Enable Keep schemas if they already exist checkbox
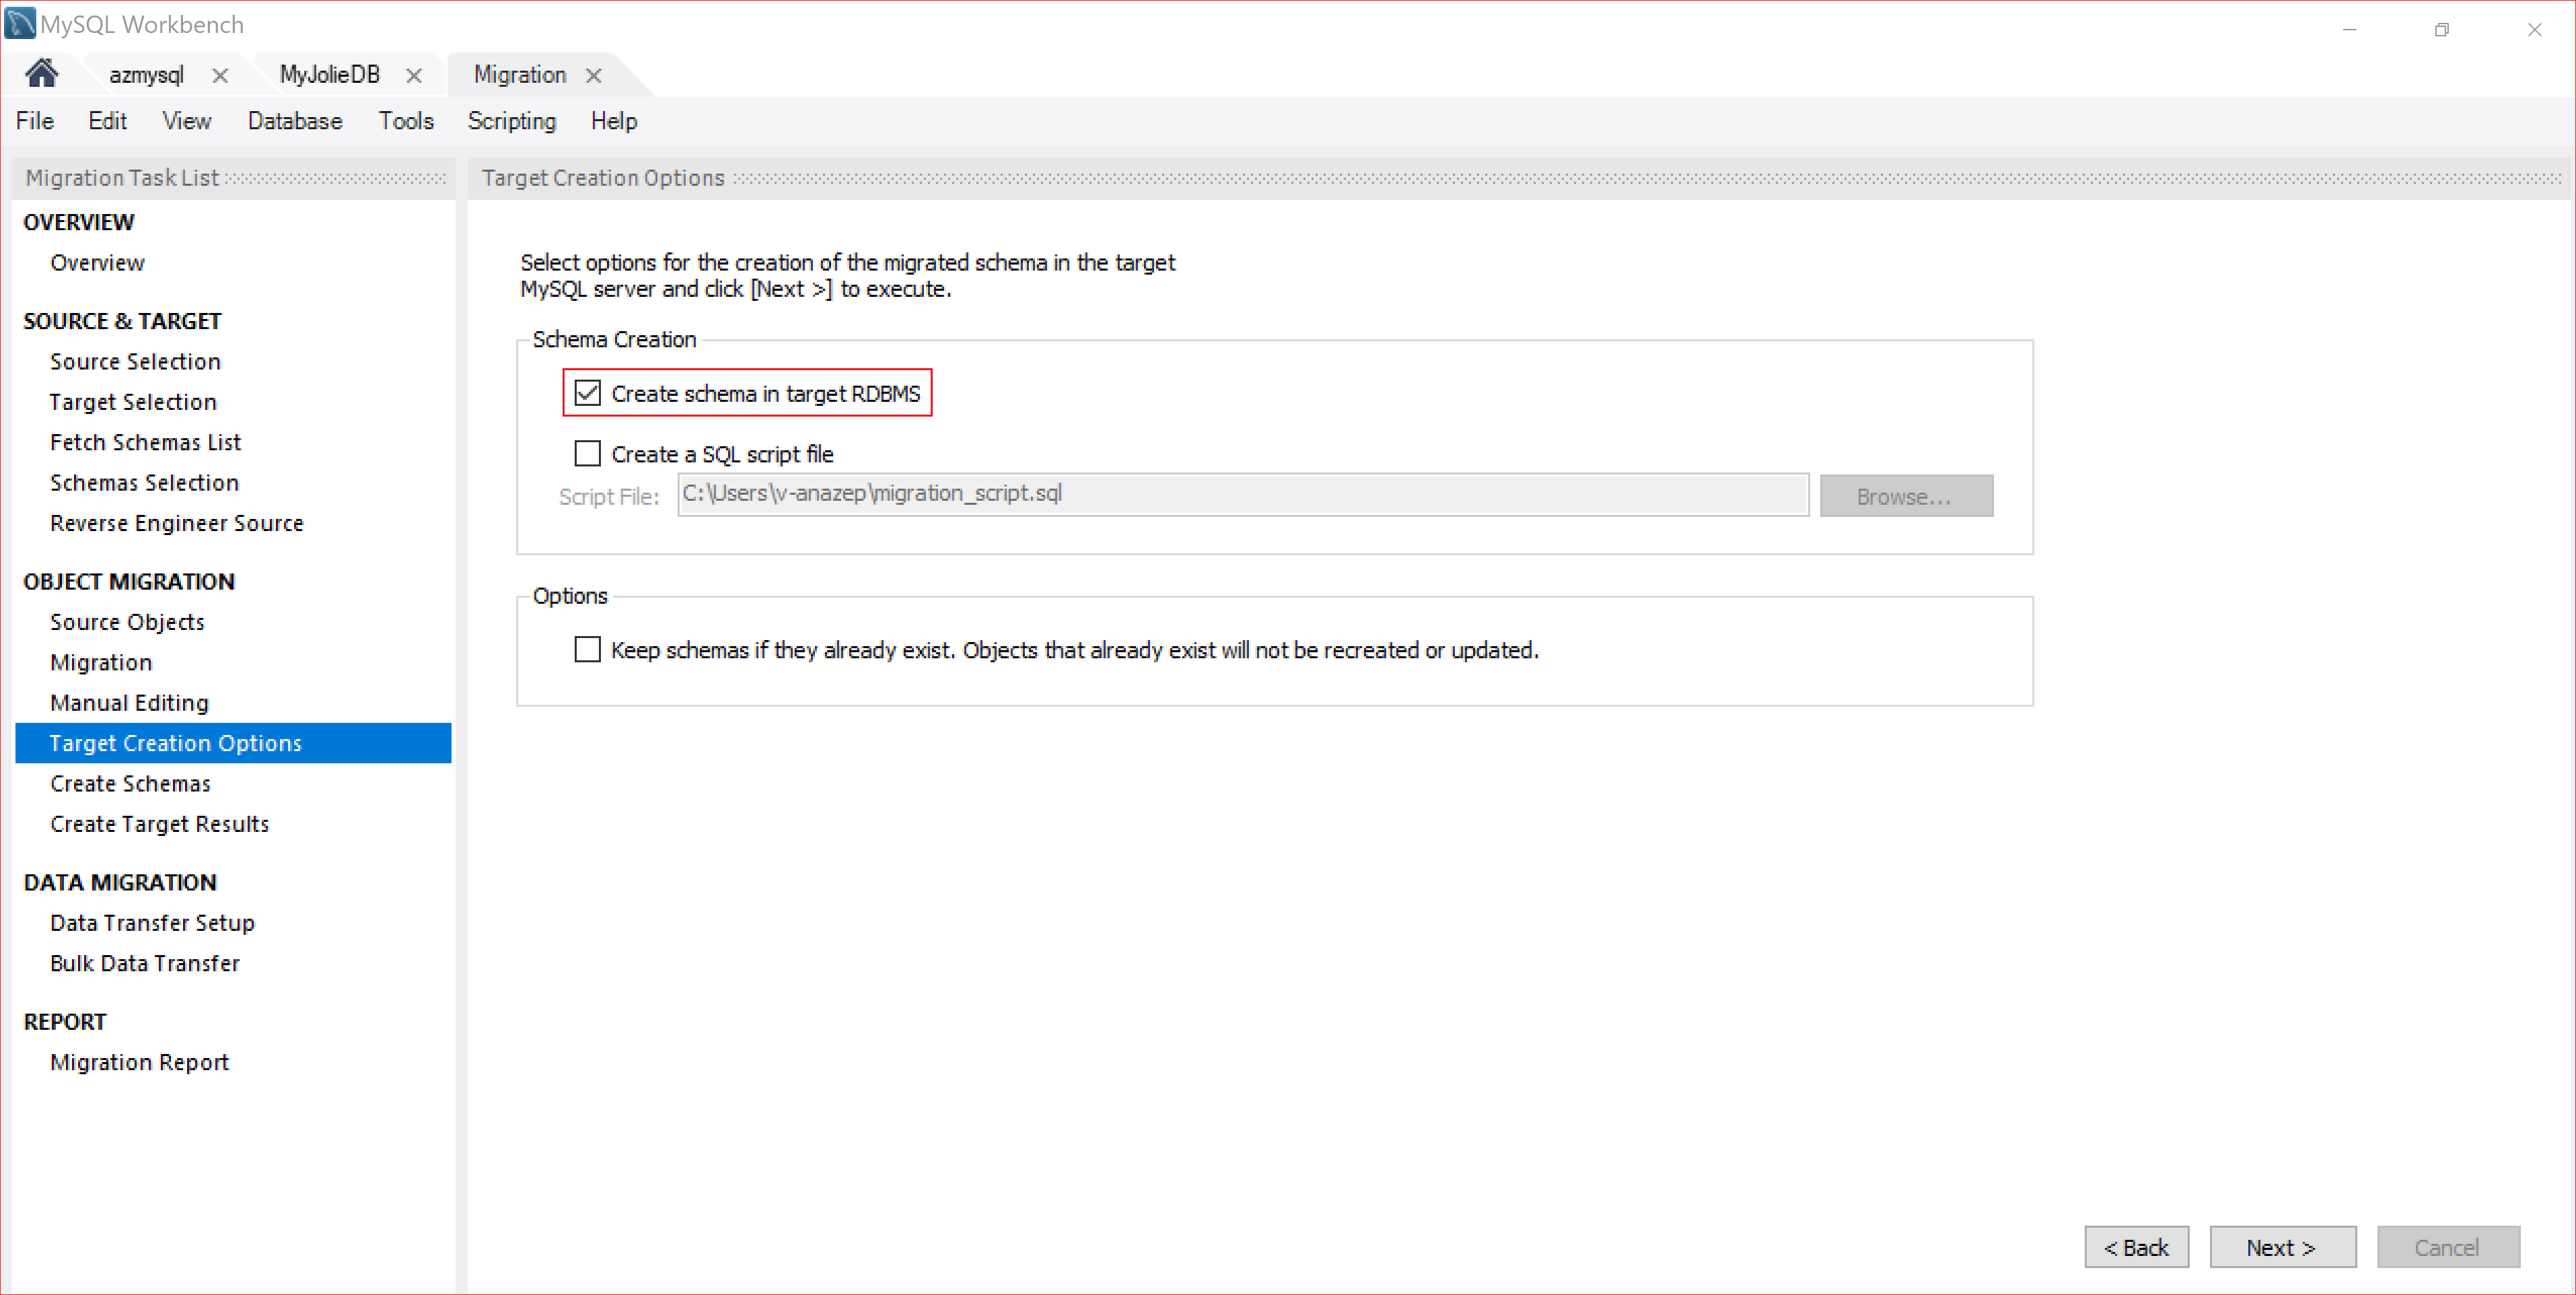 click(589, 647)
